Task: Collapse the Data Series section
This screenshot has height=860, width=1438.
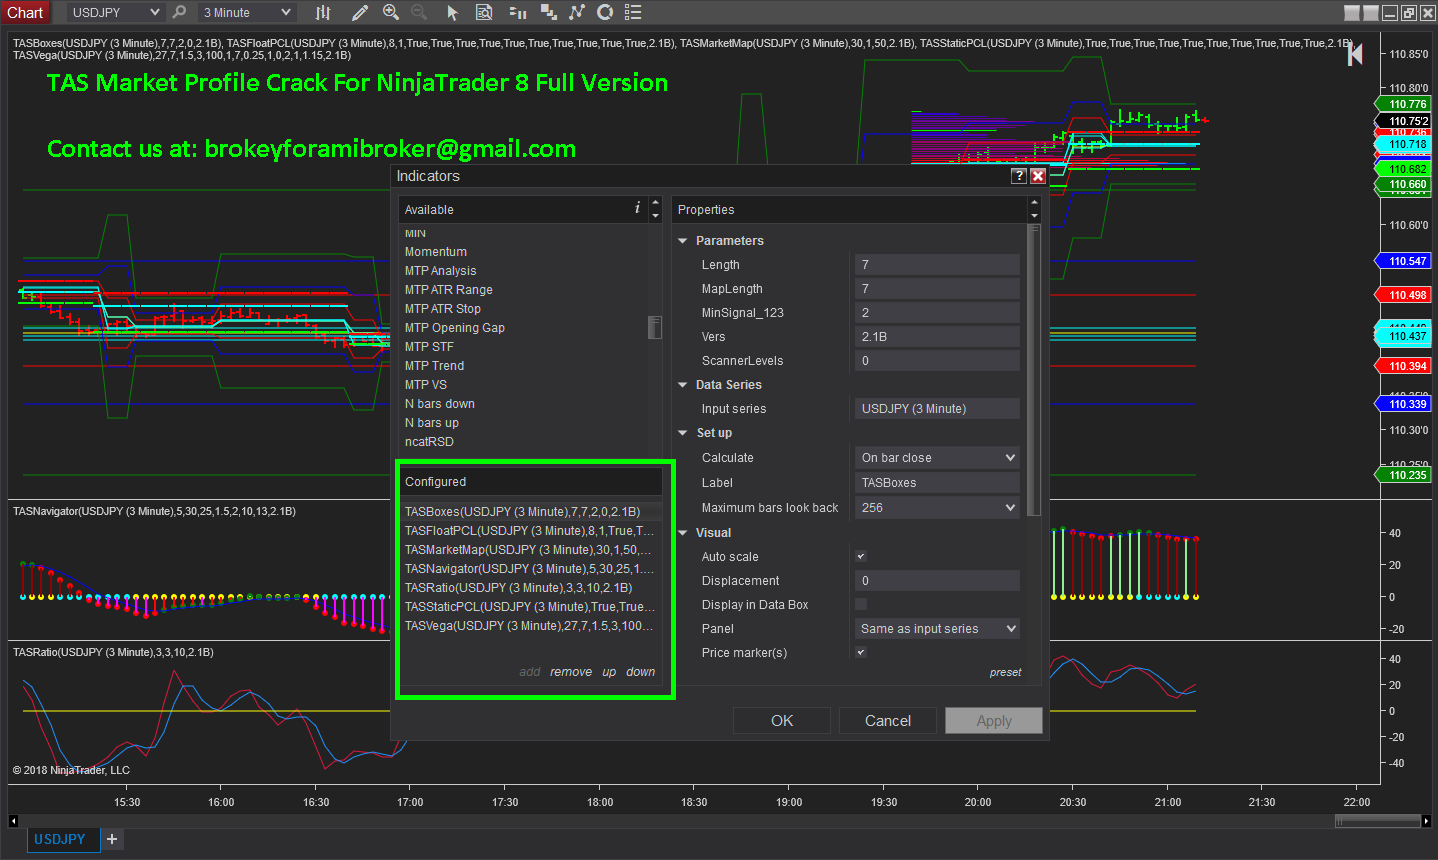Action: click(683, 385)
